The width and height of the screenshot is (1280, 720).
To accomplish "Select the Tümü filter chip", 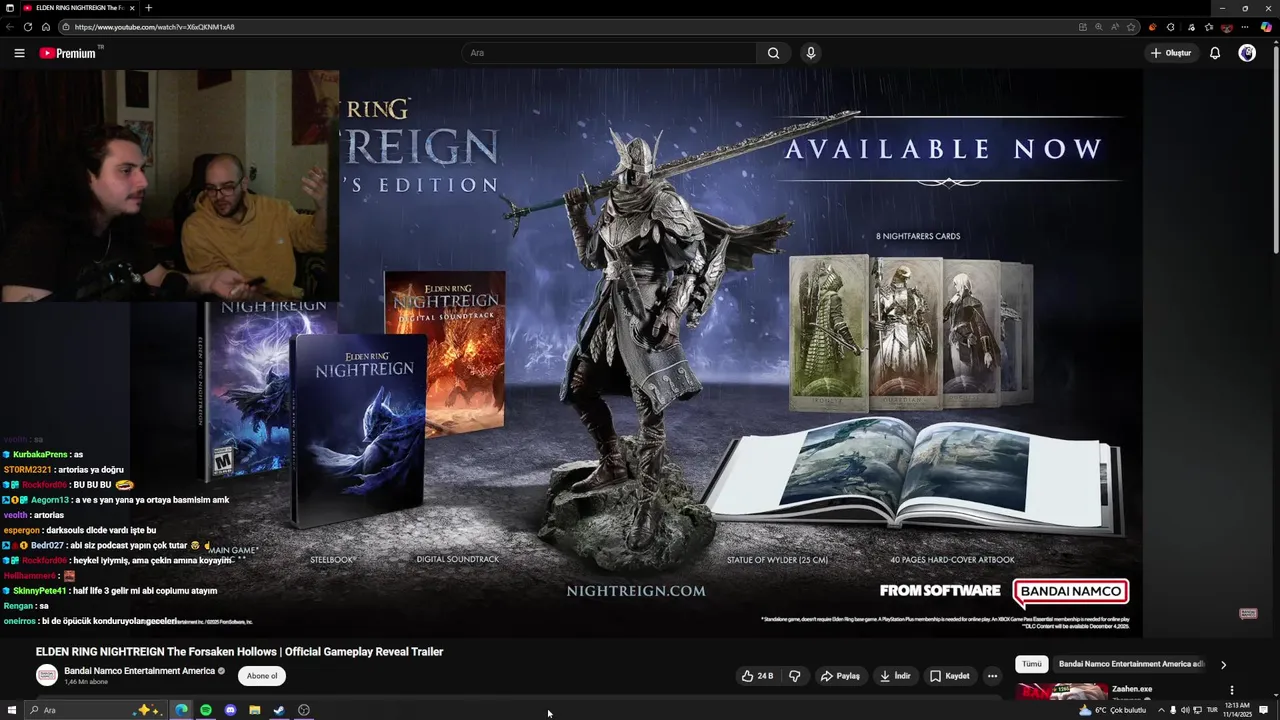I will [x=1032, y=664].
